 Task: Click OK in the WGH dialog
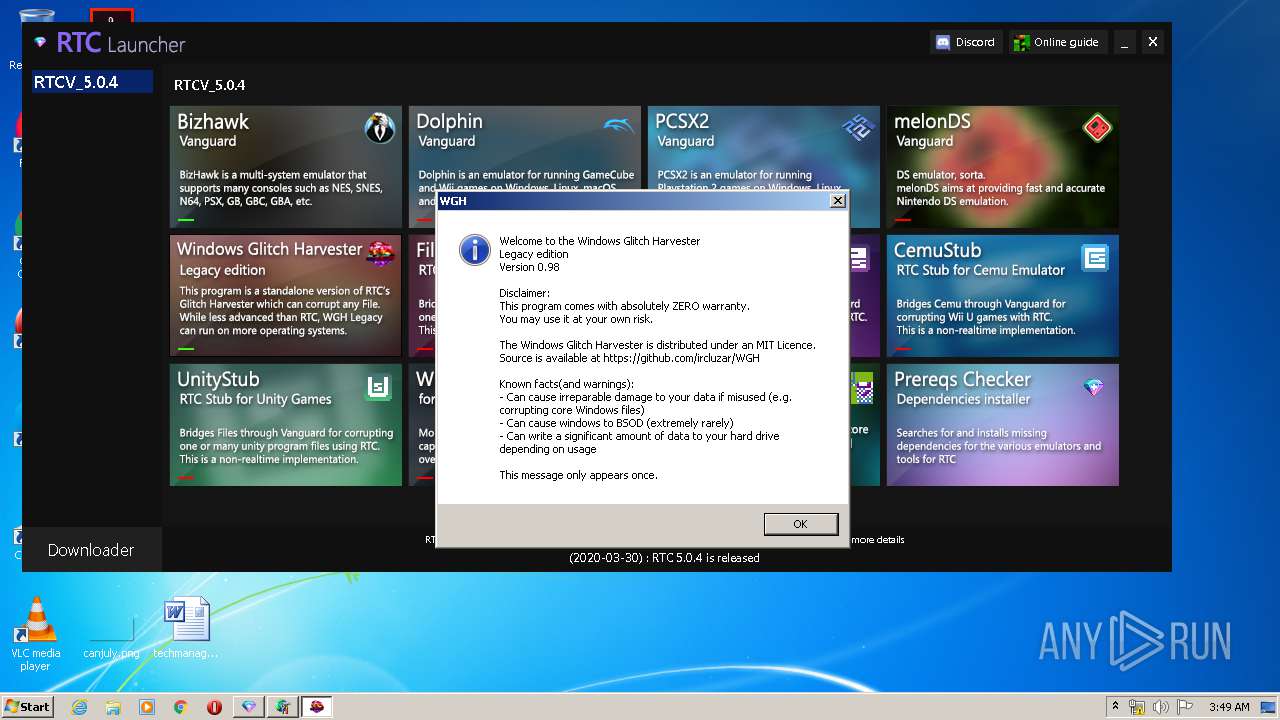(x=800, y=524)
